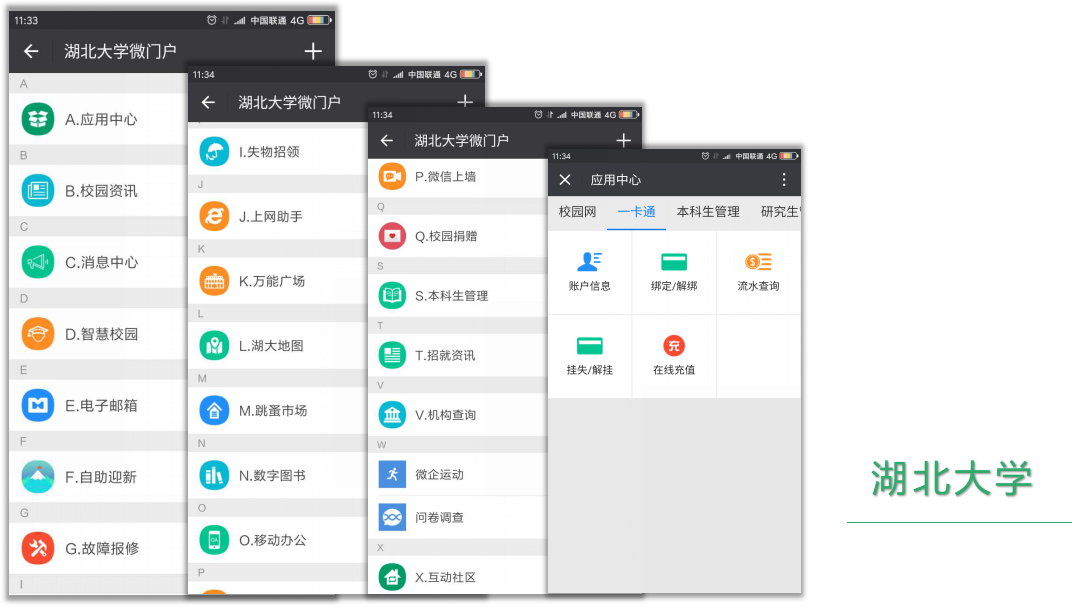Tap the I.失物招领 umbrella icon

click(x=214, y=152)
